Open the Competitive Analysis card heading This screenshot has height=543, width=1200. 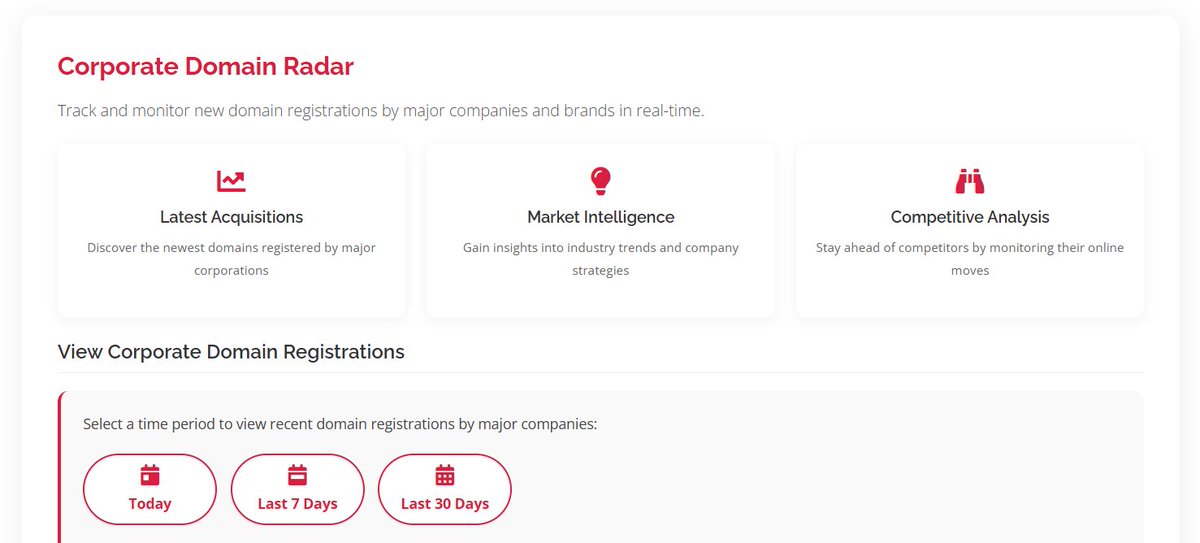(x=970, y=217)
